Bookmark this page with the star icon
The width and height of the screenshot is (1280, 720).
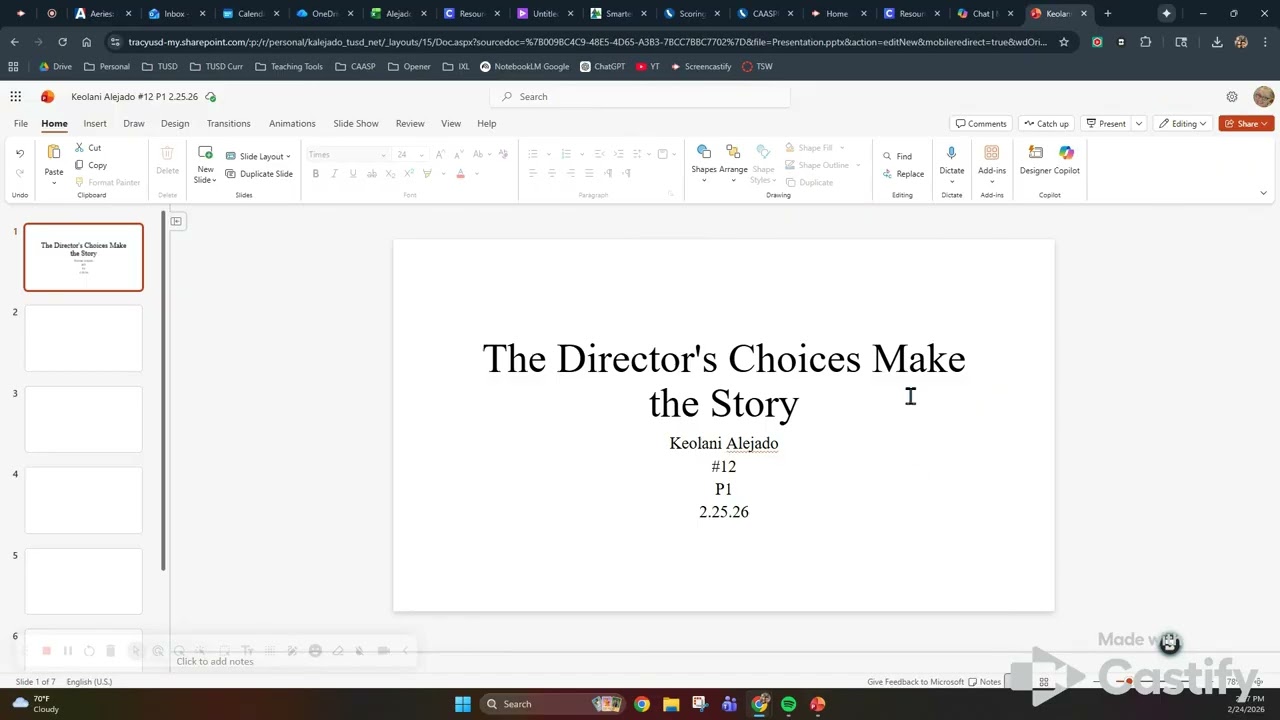tap(1064, 42)
